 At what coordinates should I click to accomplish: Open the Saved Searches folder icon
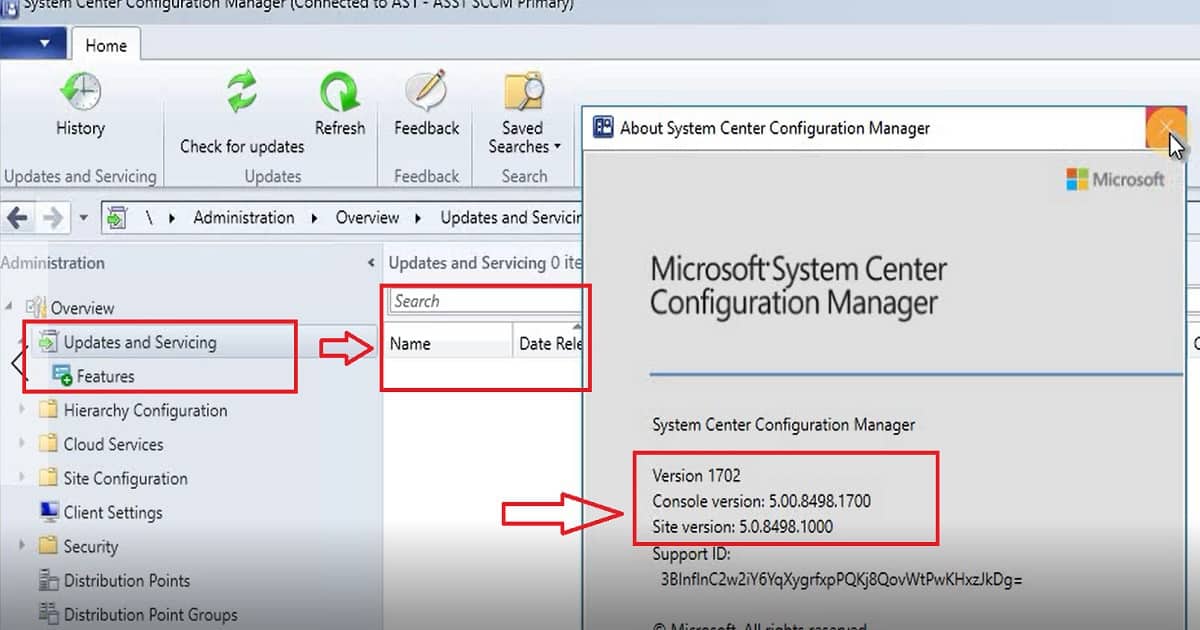click(x=523, y=92)
